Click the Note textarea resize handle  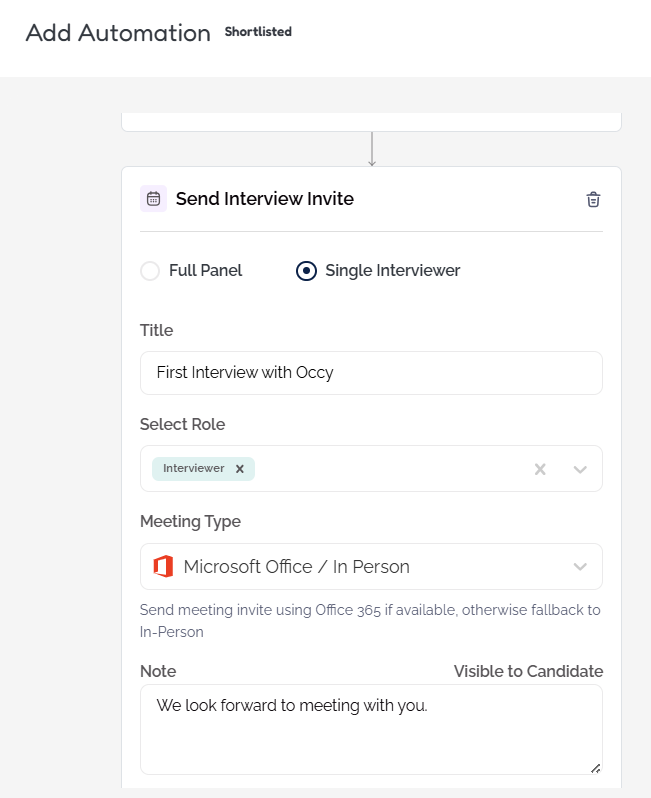tap(595, 767)
